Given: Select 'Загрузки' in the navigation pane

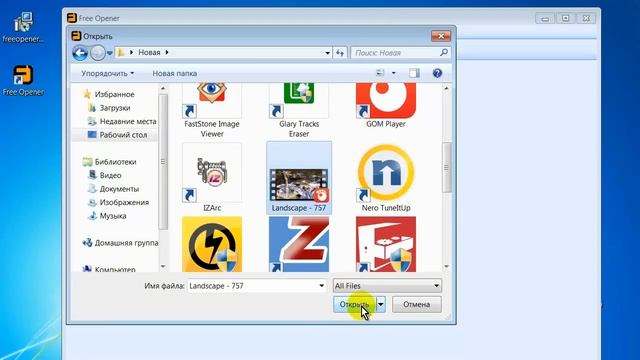Looking at the screenshot, I should (x=115, y=108).
